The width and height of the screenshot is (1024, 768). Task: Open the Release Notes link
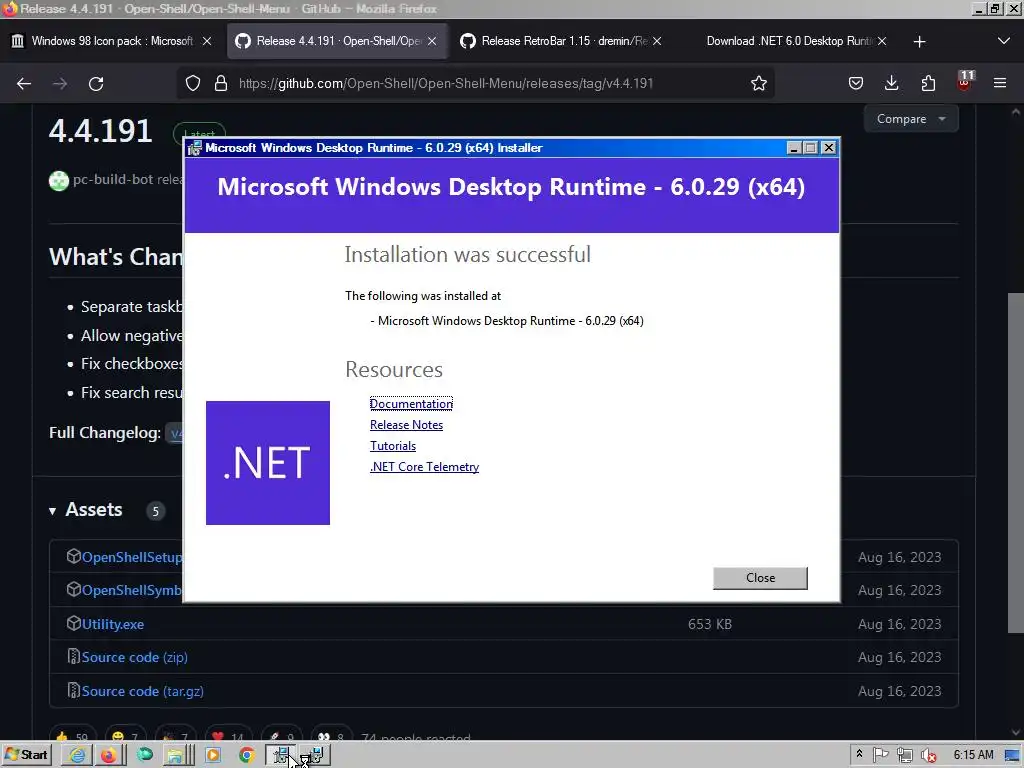click(x=406, y=424)
